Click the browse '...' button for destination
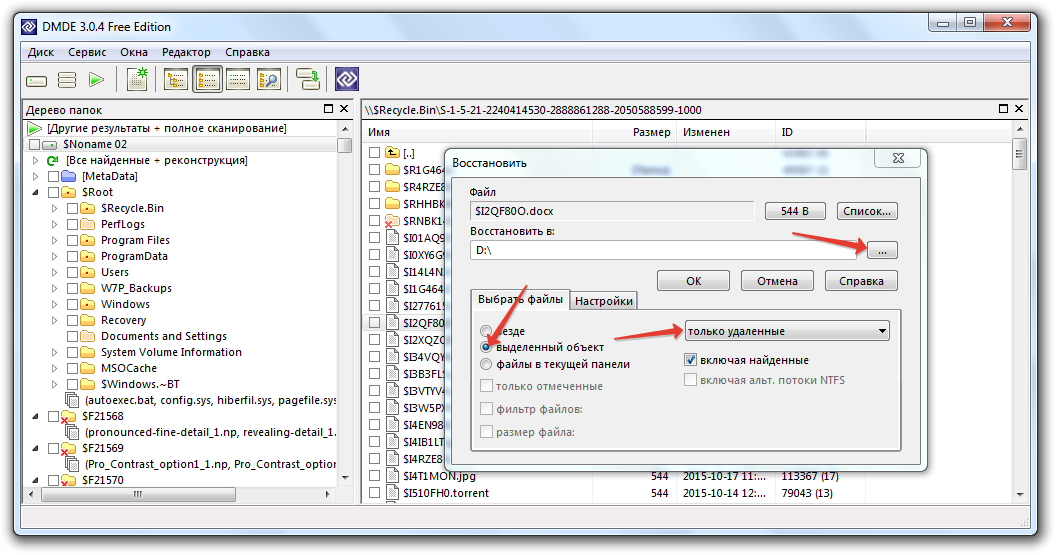Image resolution: width=1056 pixels, height=555 pixels. click(882, 250)
